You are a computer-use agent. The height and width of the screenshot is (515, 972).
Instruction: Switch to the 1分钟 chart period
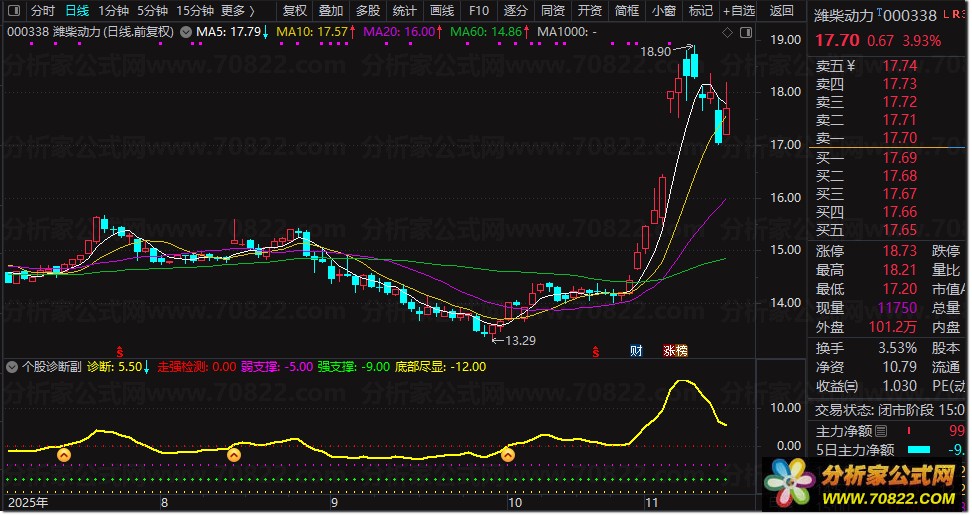(x=113, y=11)
